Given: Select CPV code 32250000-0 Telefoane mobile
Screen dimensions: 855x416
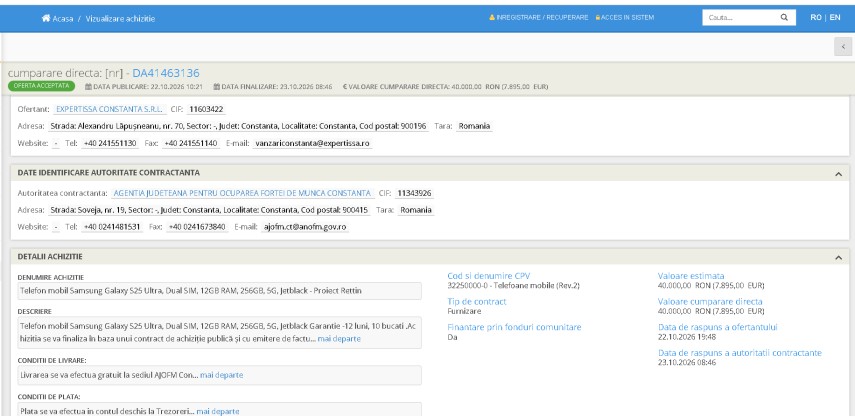Looking at the screenshot, I should [513, 286].
